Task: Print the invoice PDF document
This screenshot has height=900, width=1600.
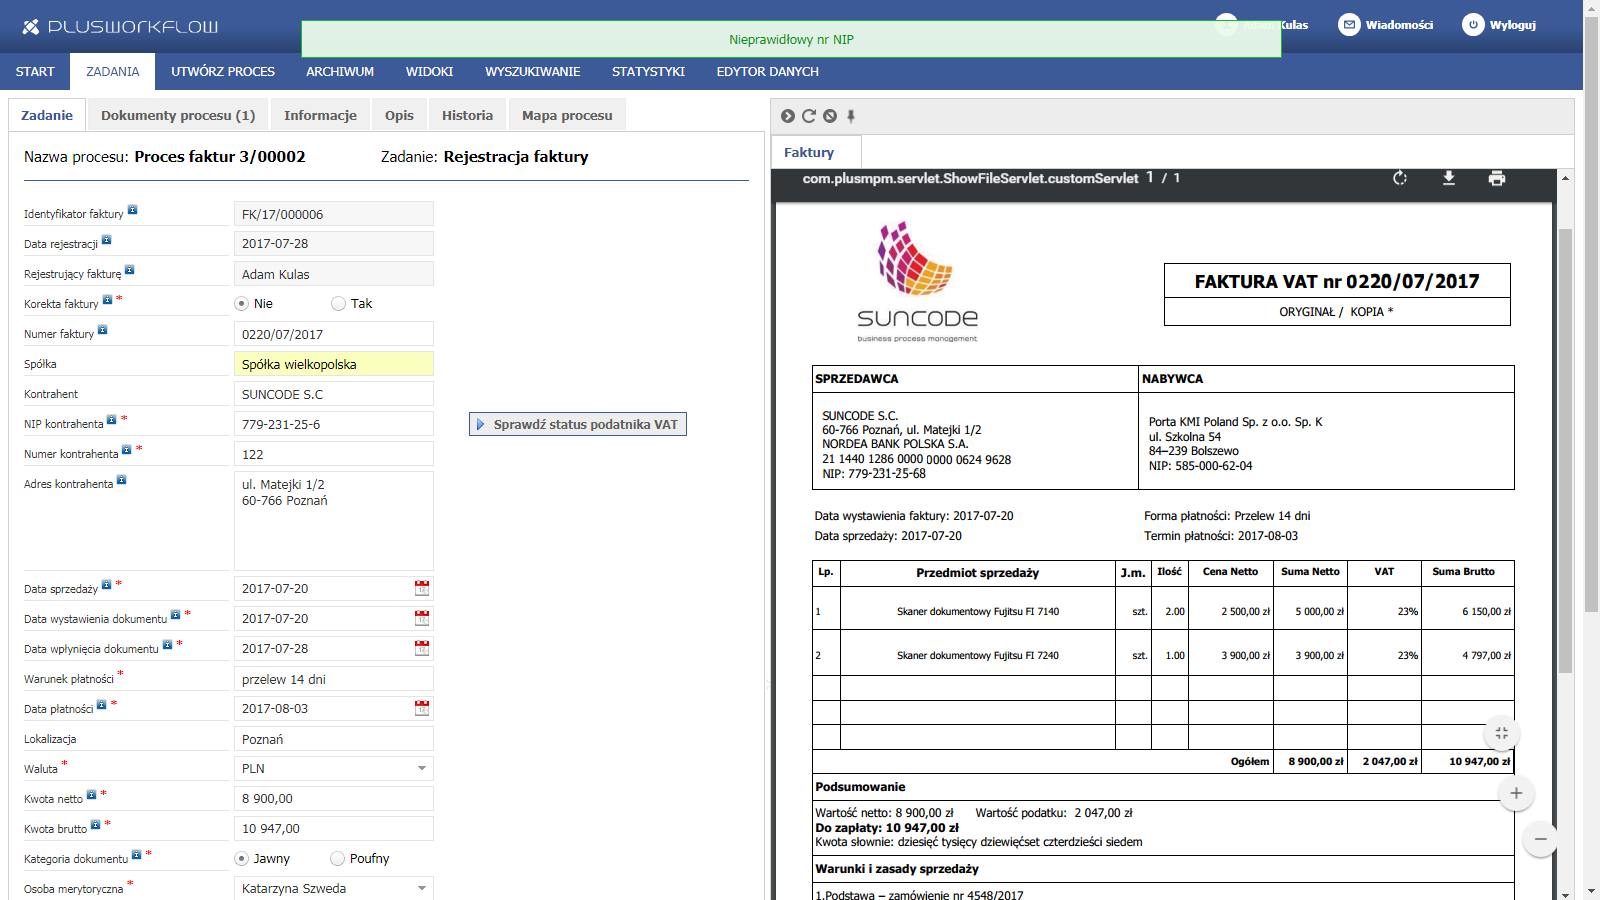Action: coord(1497,178)
